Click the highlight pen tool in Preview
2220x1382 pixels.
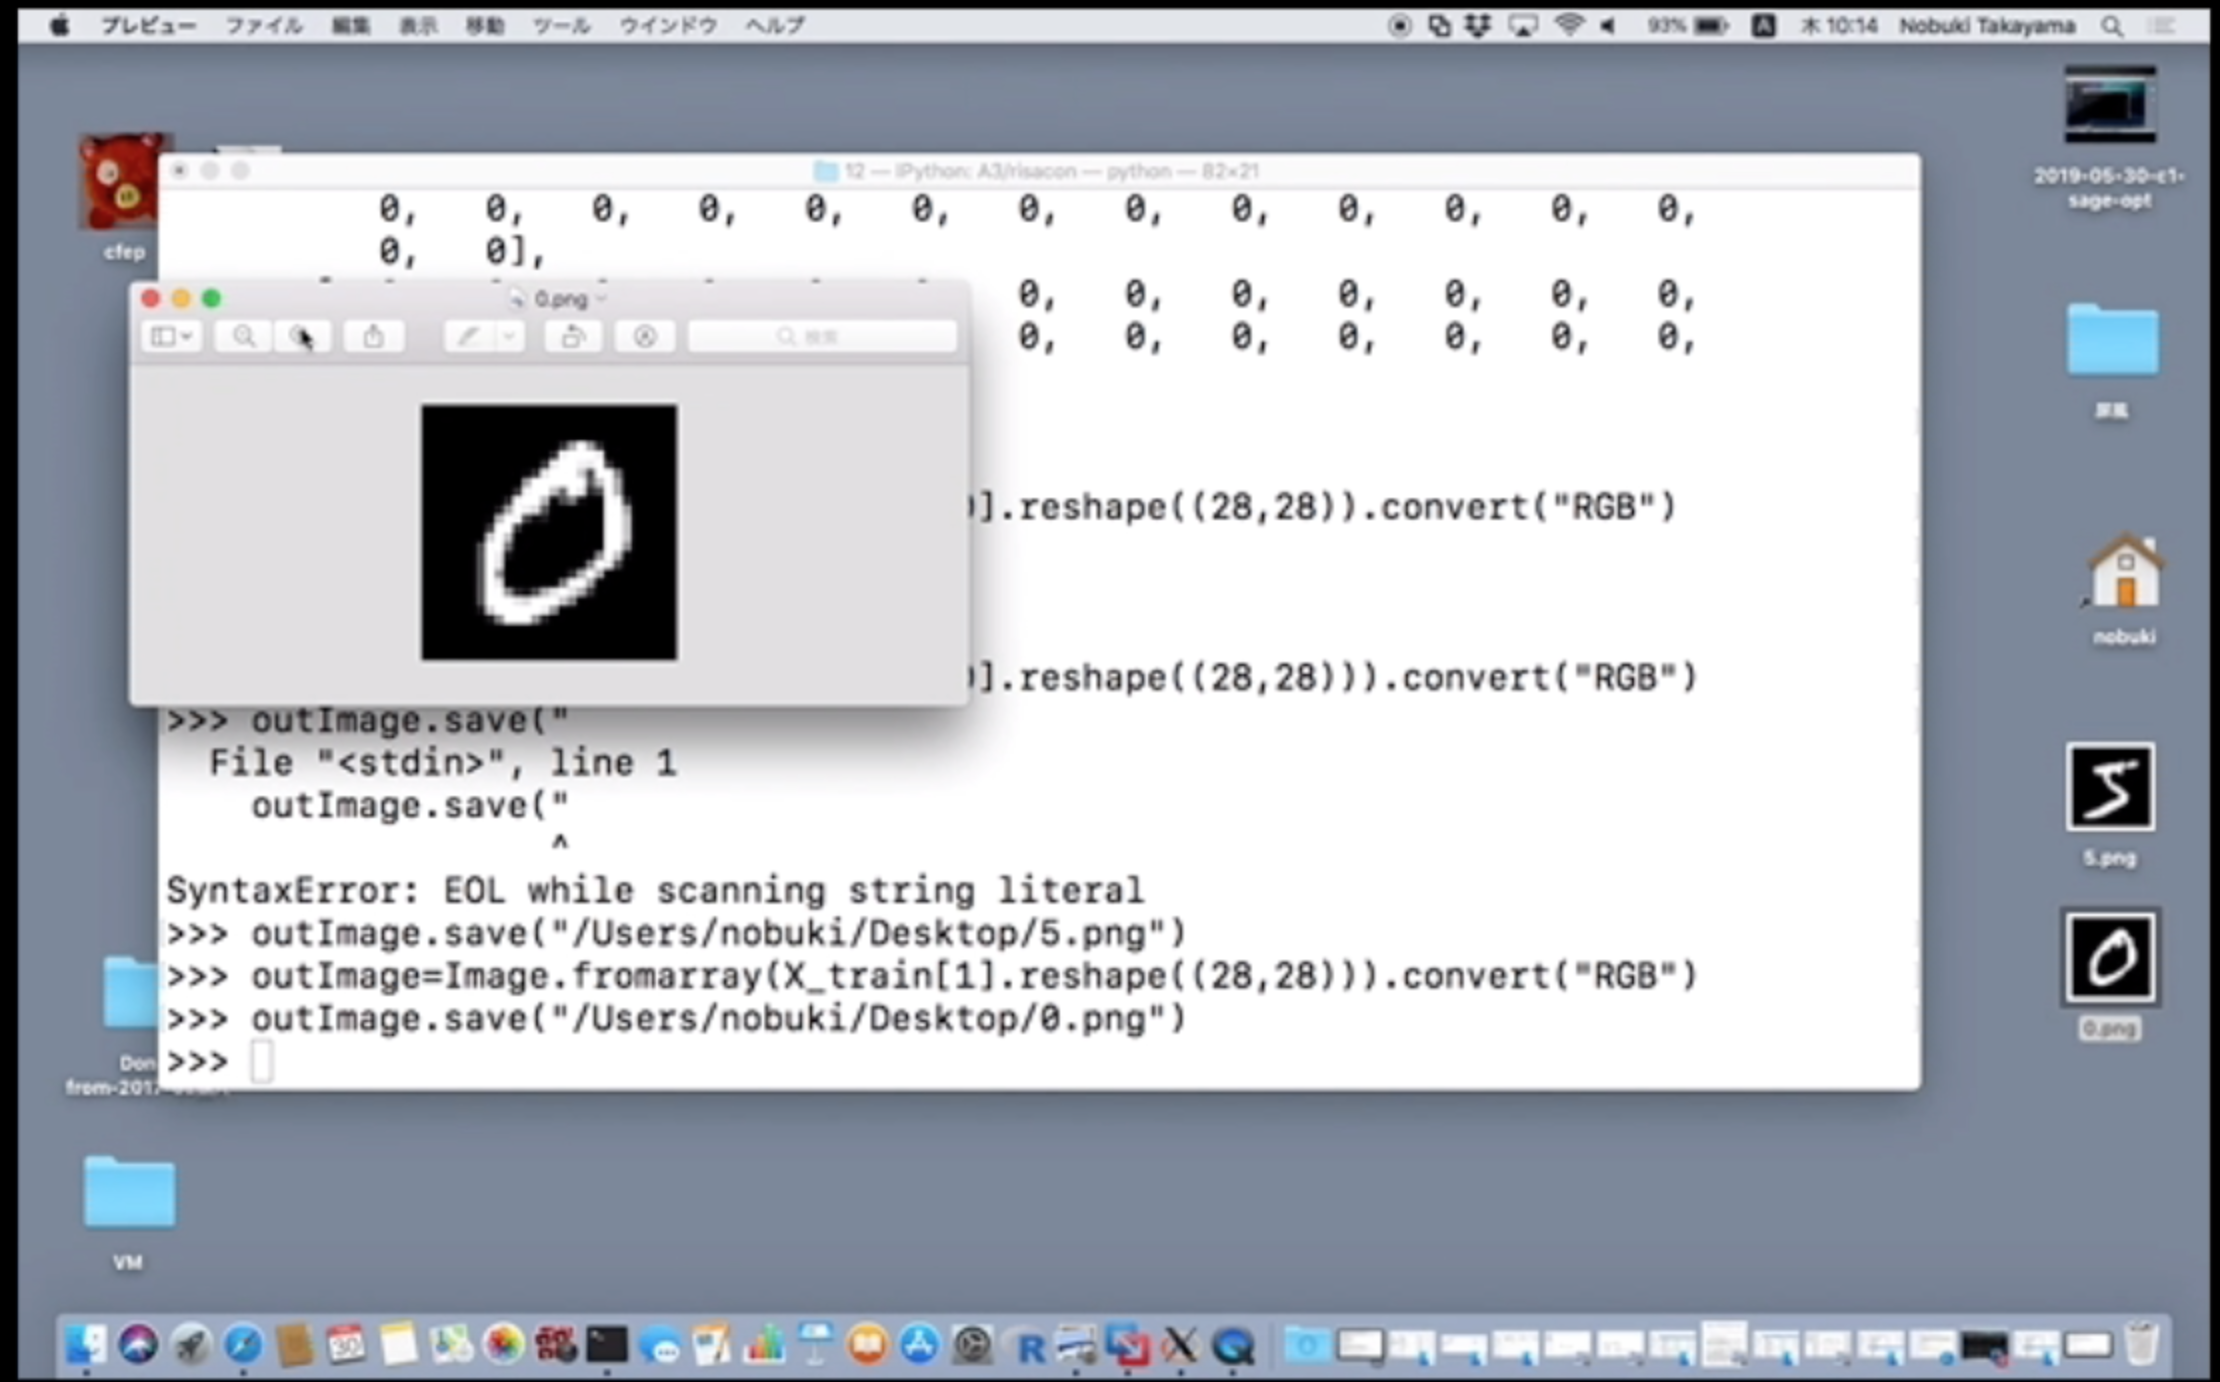[x=468, y=337]
